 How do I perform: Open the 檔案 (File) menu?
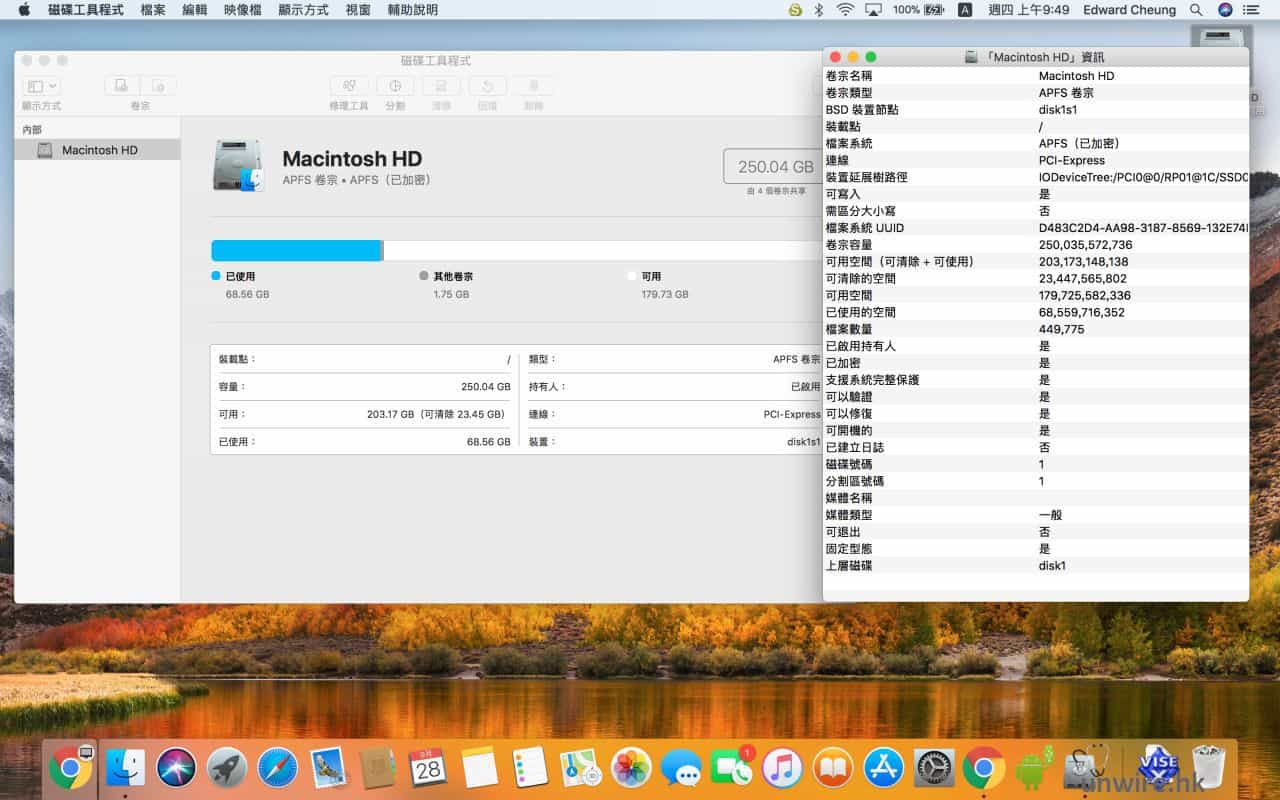pos(153,10)
